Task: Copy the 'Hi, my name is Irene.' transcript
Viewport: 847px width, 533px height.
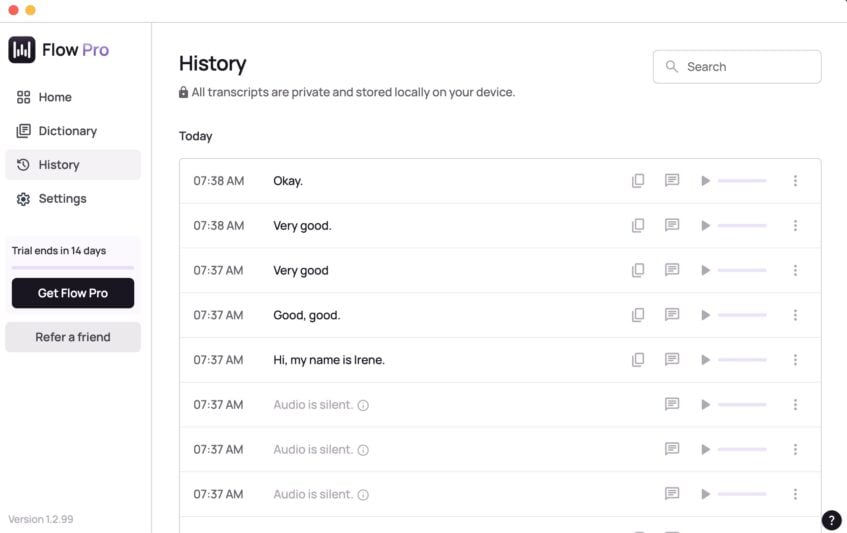Action: pos(638,360)
